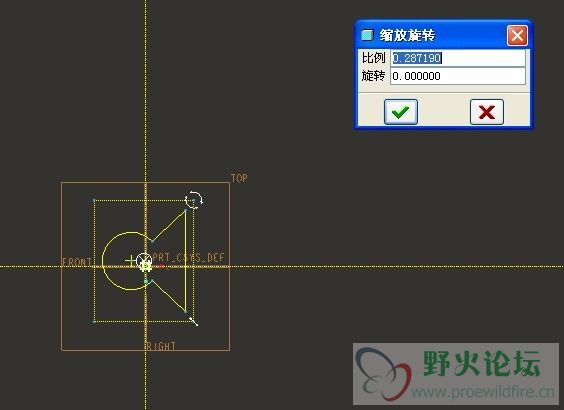
Task: Grab the circular rotate handle on selection box
Action: (x=194, y=200)
